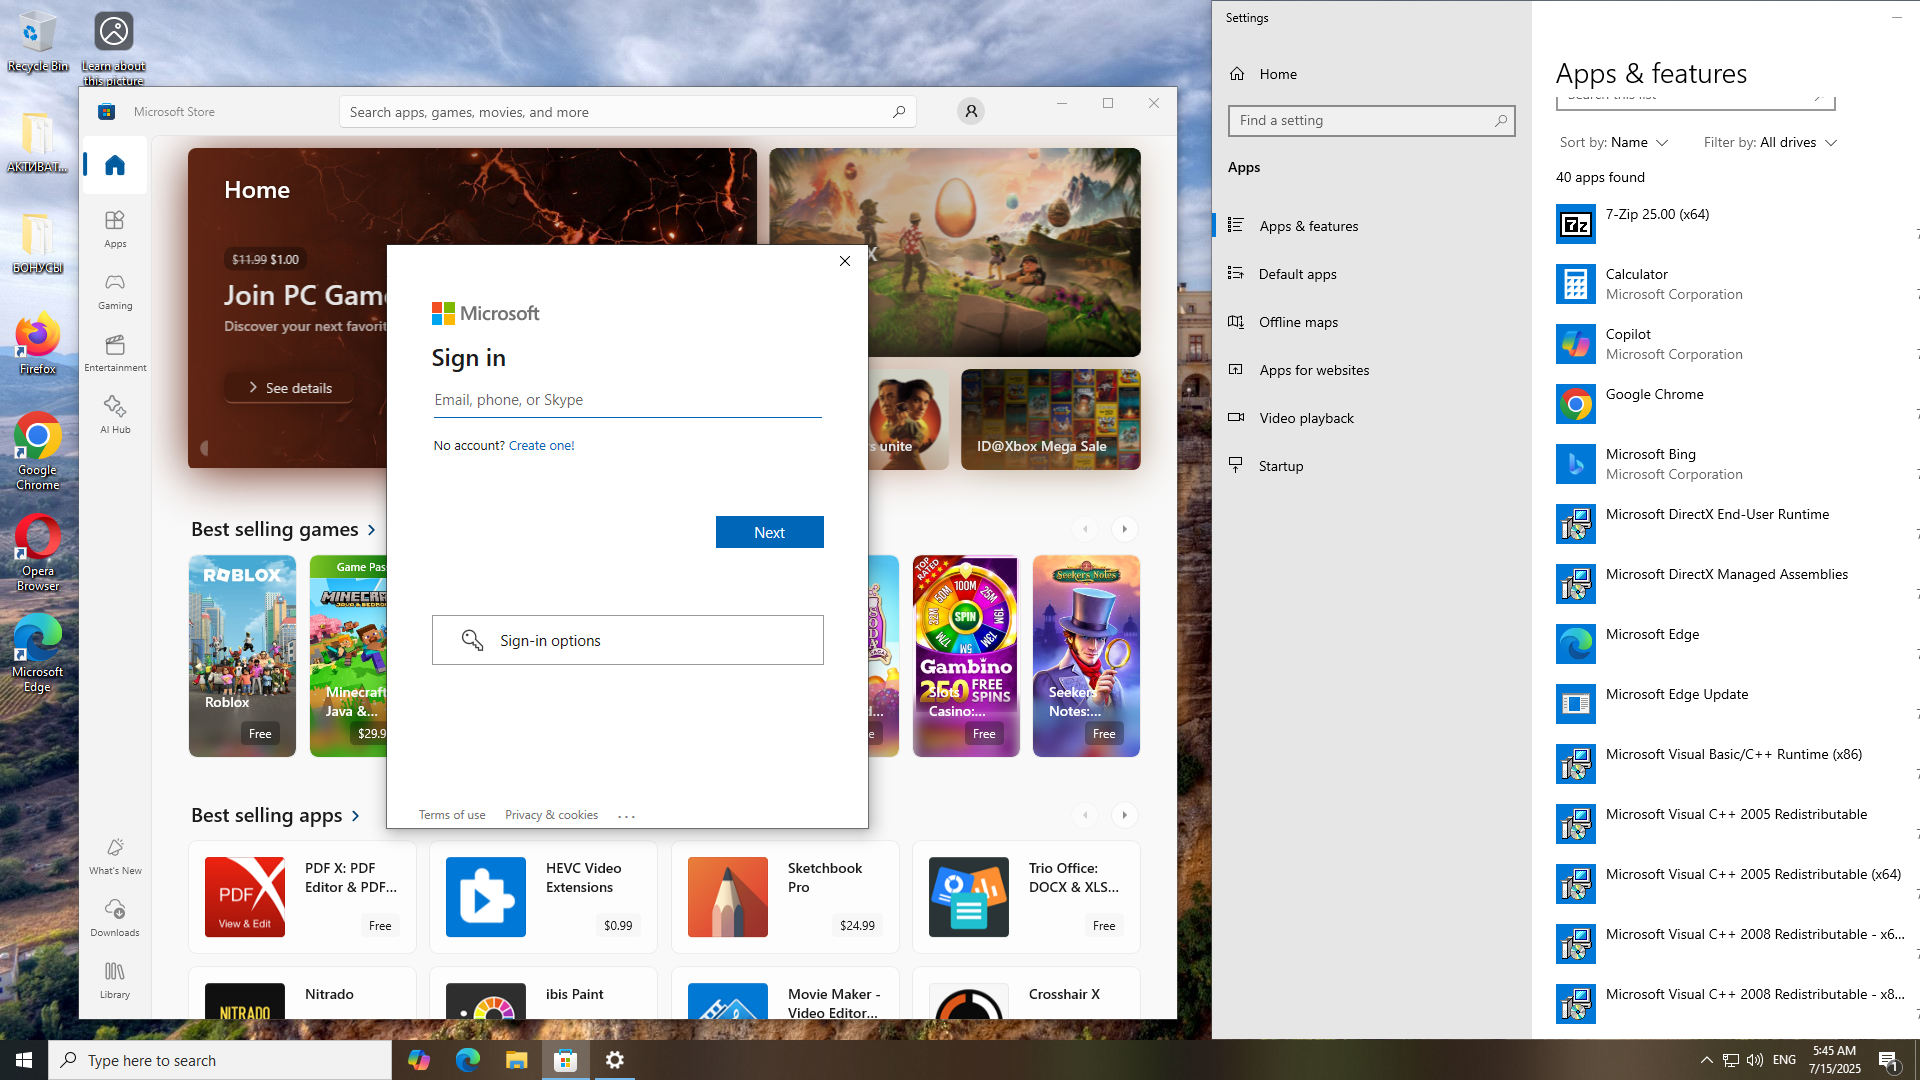Open Downloads in Microsoft Store sidebar
Image resolution: width=1920 pixels, height=1080 pixels.
[x=115, y=918]
